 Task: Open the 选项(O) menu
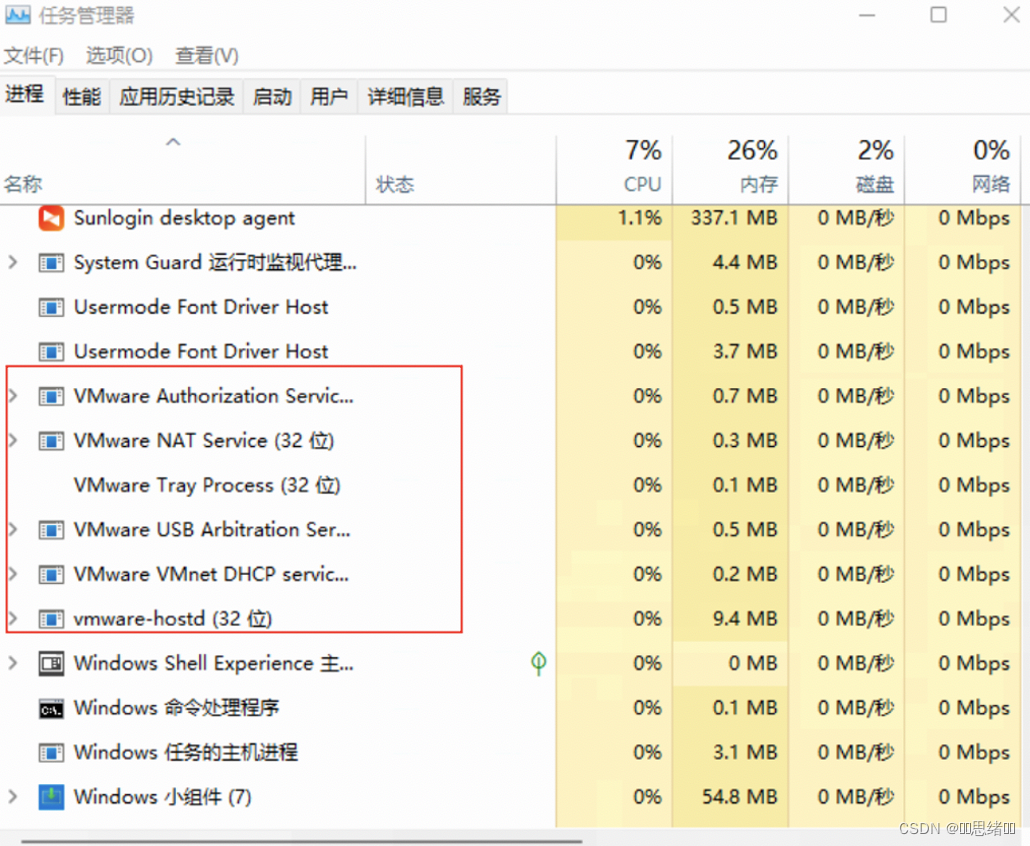120,56
